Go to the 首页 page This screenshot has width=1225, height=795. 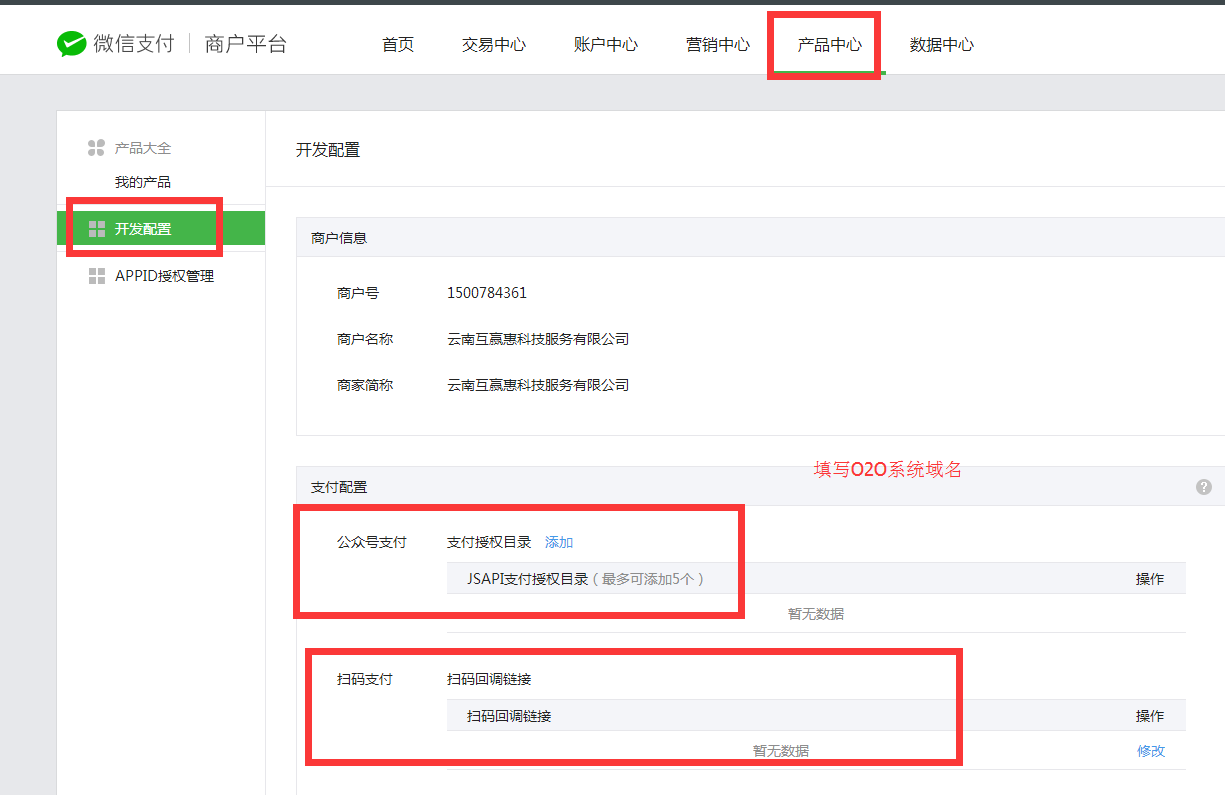tap(397, 44)
